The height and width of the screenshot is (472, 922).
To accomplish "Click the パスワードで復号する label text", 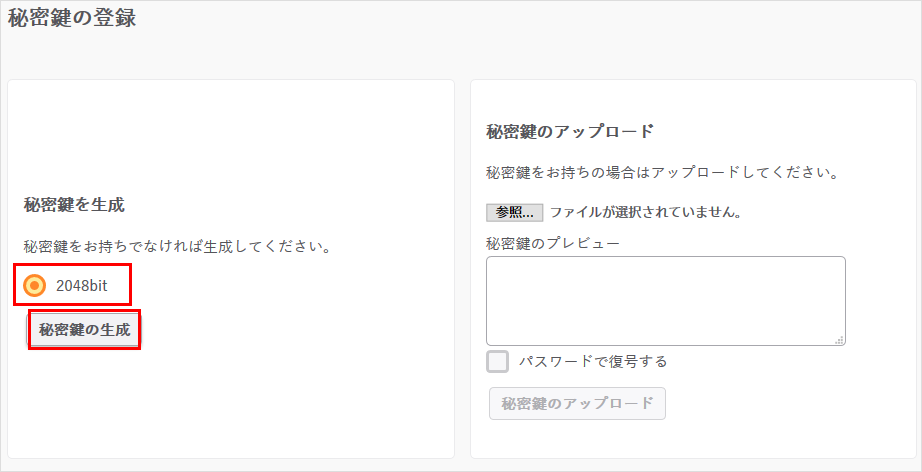I will [x=592, y=361].
